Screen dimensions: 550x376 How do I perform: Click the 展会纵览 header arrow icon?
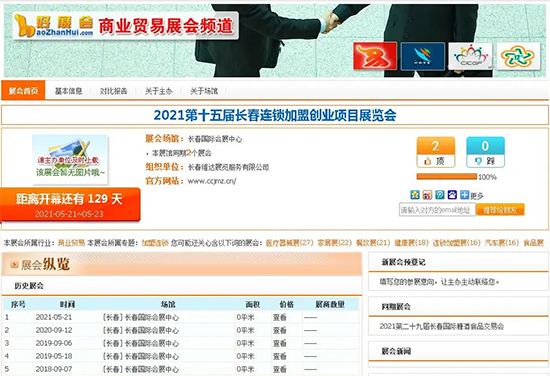14,265
